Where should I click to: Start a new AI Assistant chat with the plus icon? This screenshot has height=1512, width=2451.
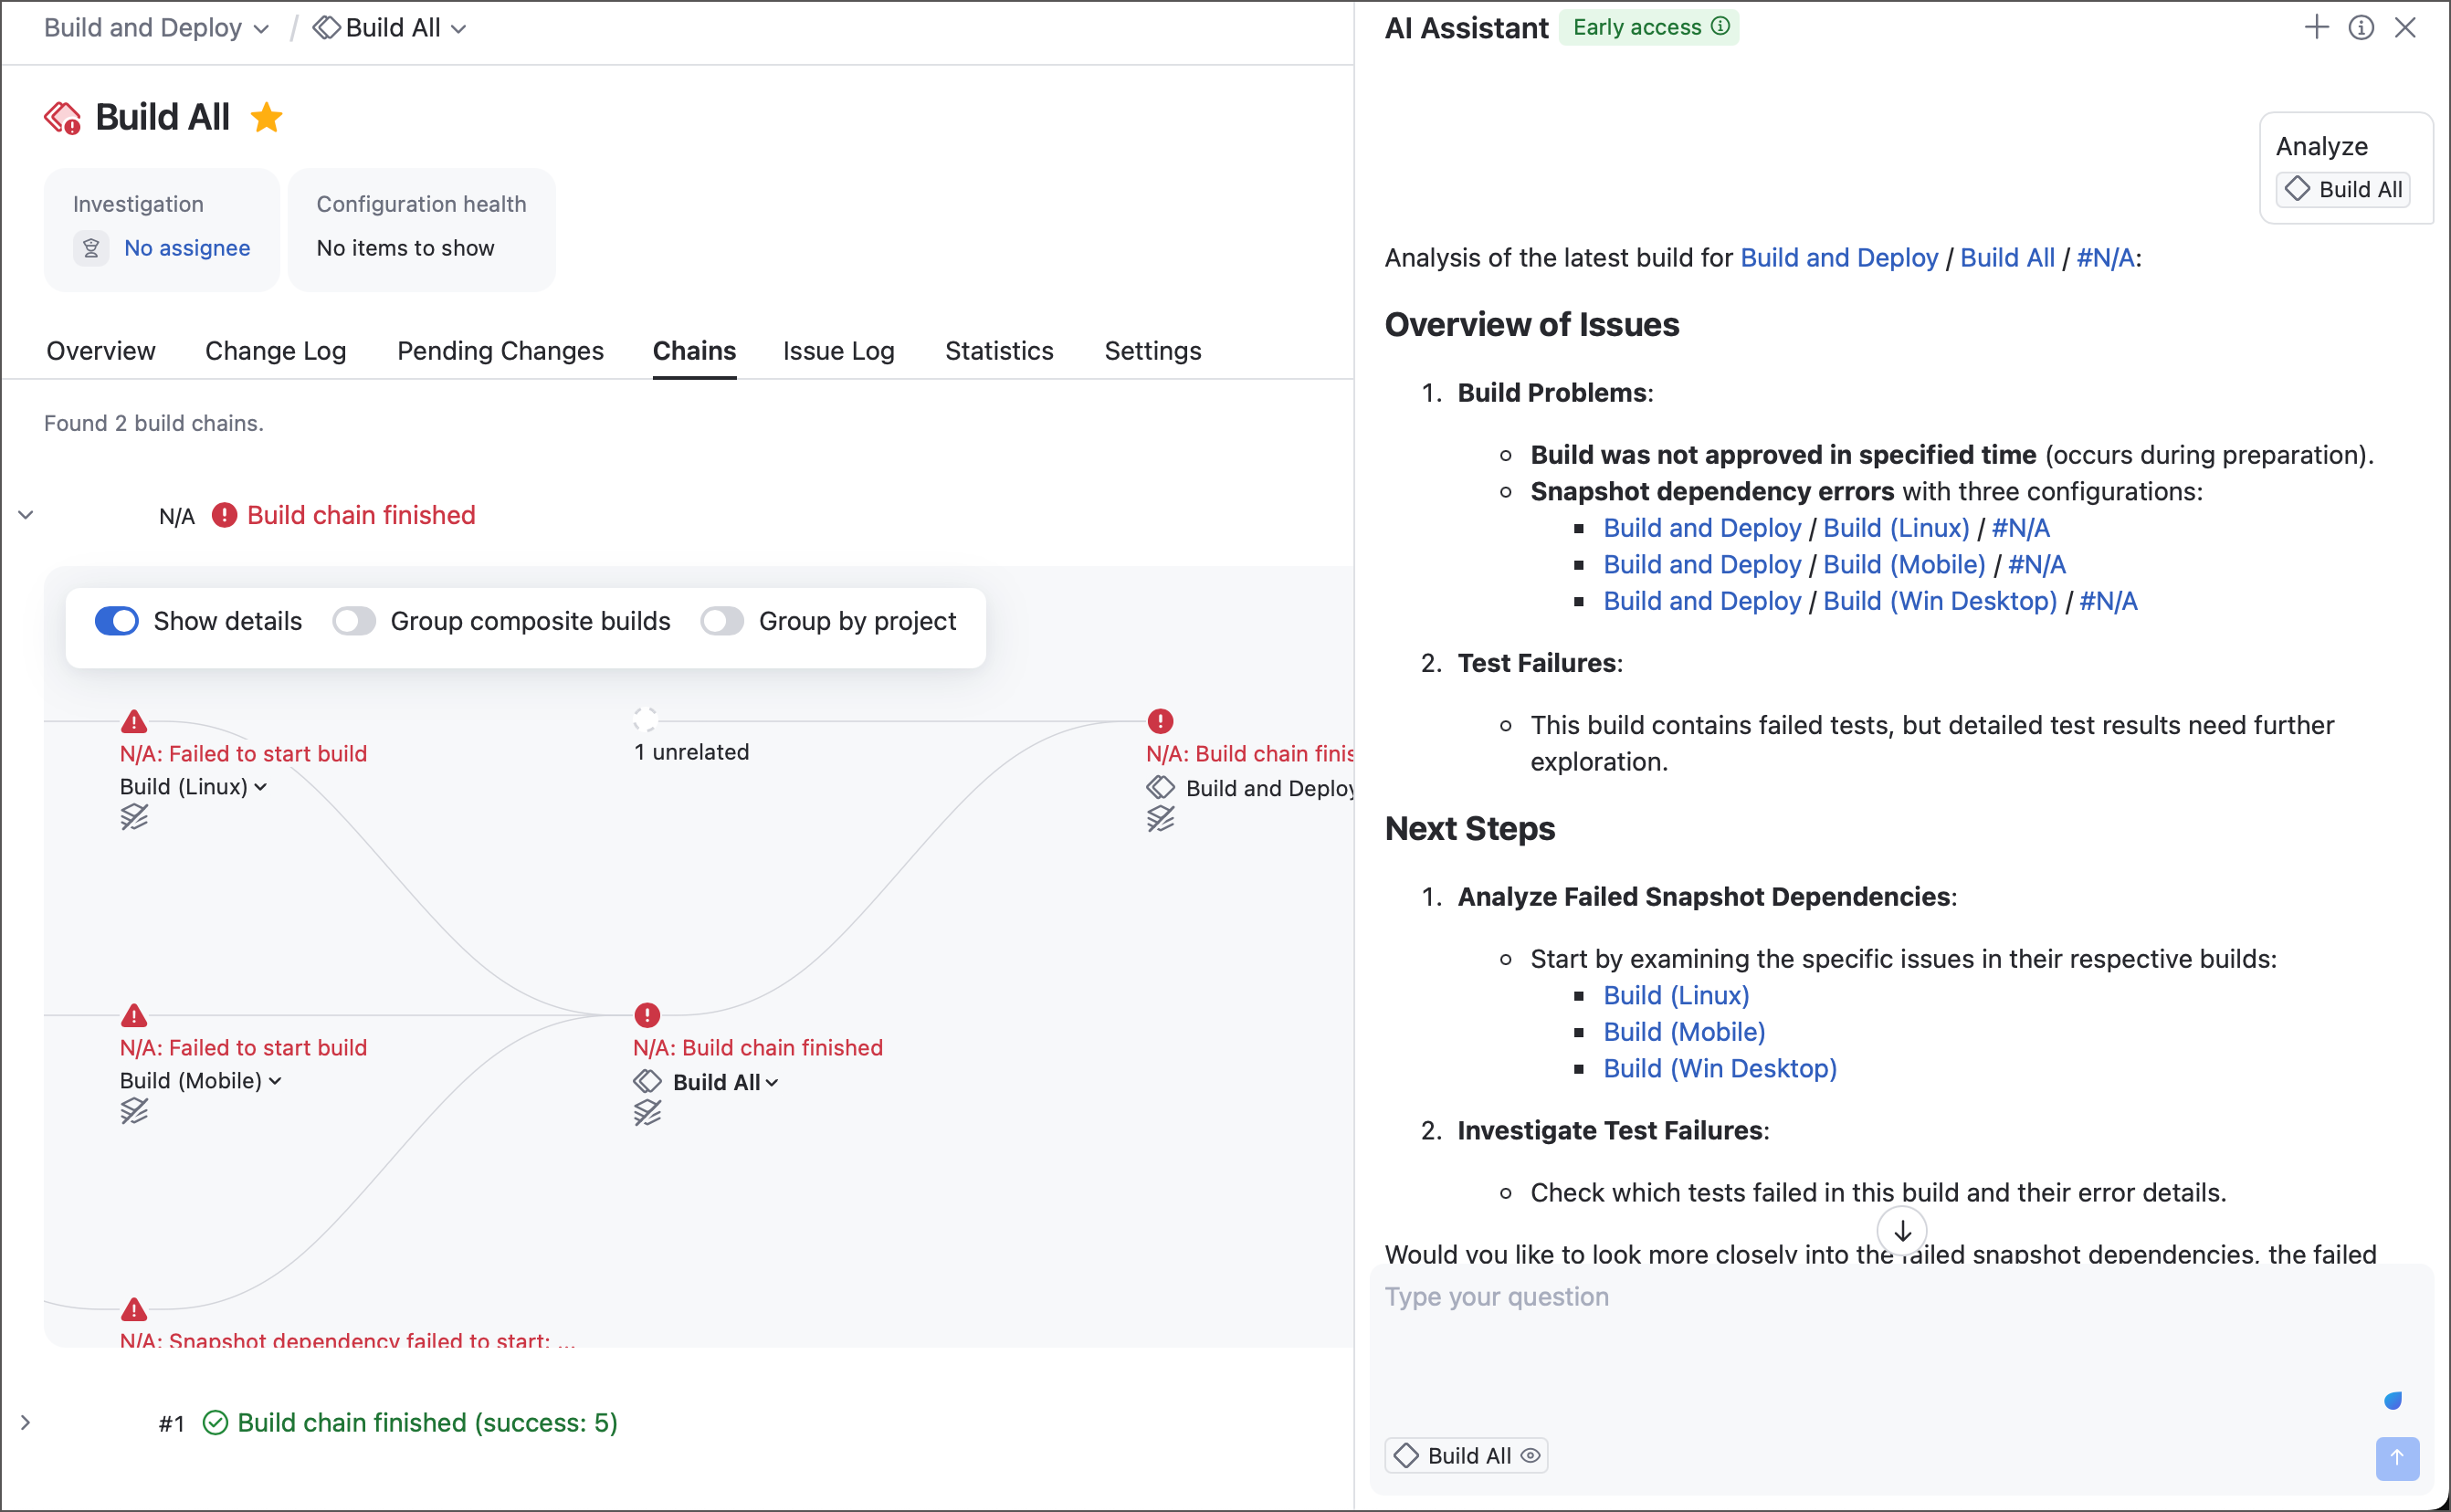[2316, 27]
